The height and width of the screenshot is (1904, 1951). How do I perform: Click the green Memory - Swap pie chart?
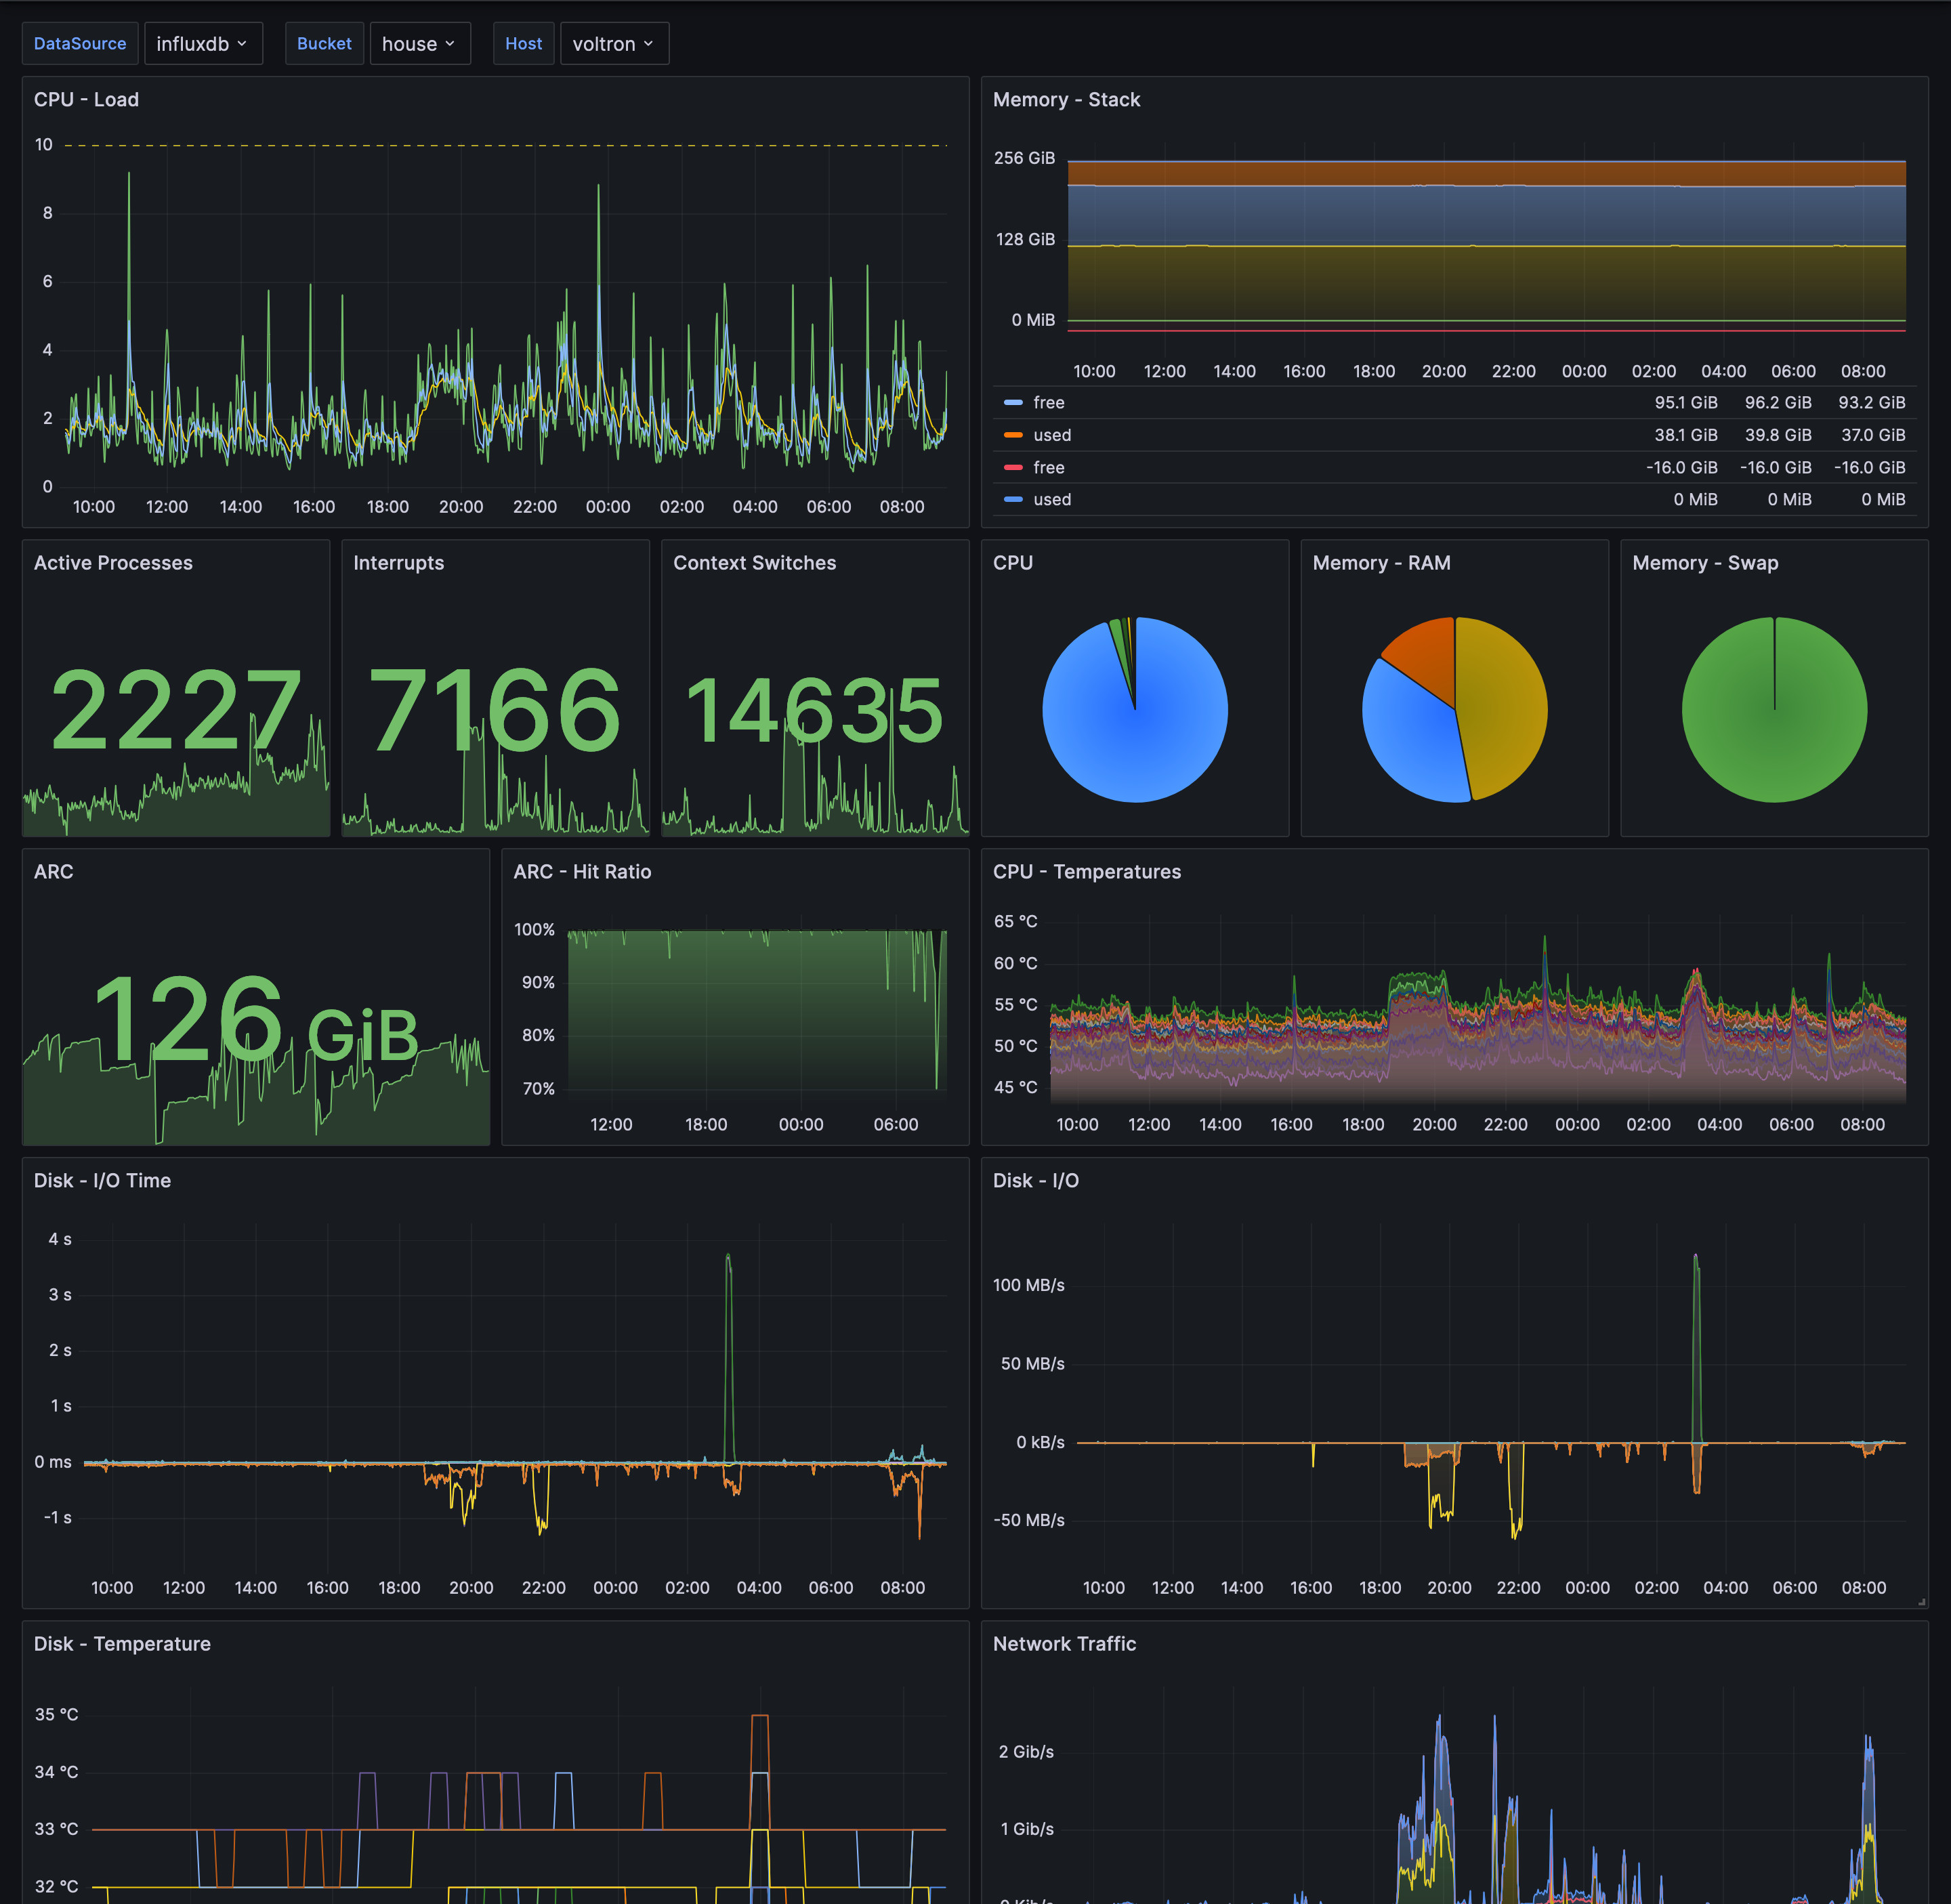pos(1775,710)
